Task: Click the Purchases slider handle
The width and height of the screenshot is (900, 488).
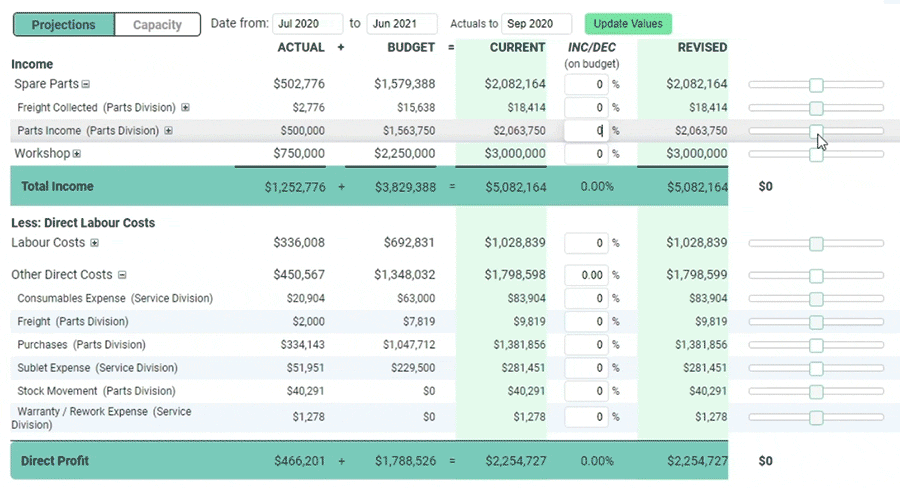Action: [816, 346]
